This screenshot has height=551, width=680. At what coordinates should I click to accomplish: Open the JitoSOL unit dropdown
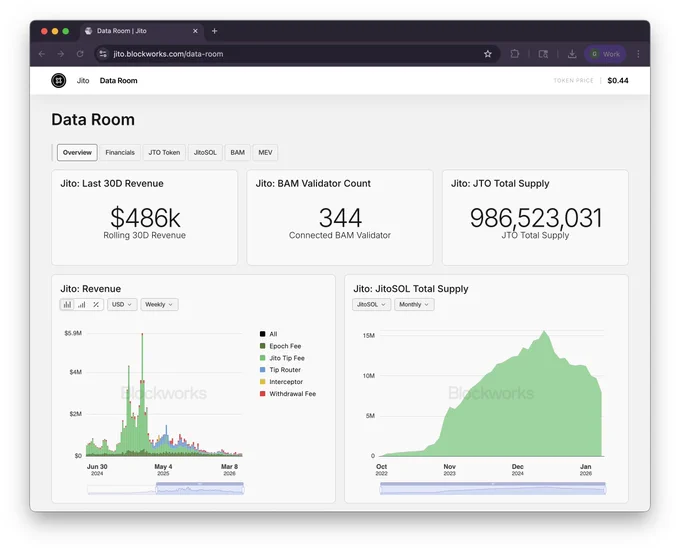[372, 304]
